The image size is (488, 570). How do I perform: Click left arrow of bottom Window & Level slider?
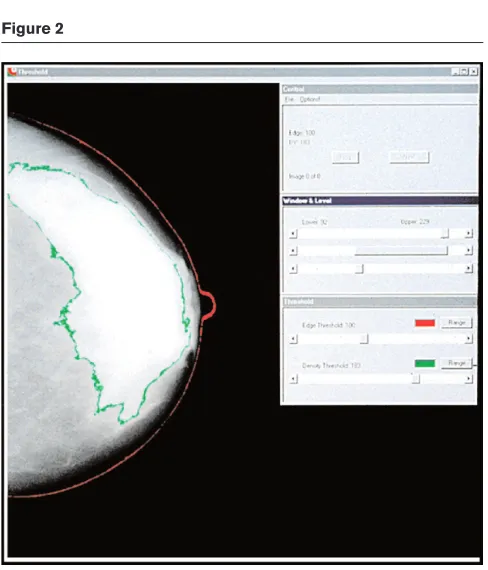[293, 269]
